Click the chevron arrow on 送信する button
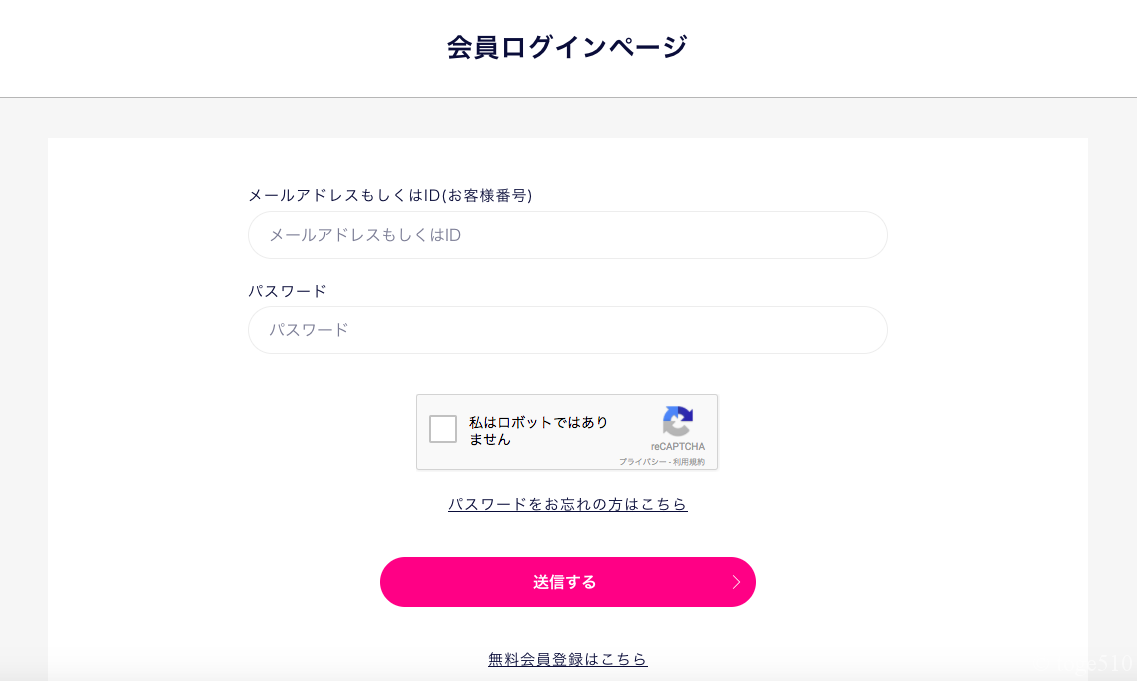This screenshot has height=681, width=1137. (736, 582)
